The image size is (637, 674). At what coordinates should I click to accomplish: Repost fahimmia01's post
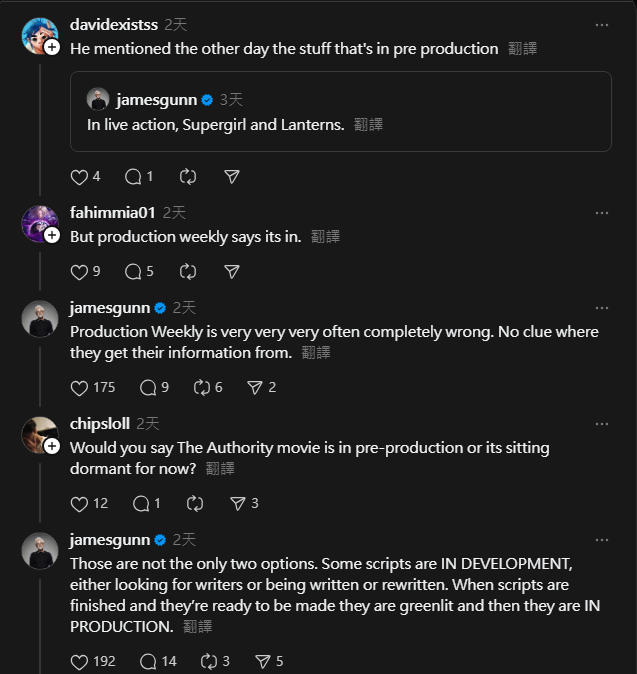tap(188, 271)
